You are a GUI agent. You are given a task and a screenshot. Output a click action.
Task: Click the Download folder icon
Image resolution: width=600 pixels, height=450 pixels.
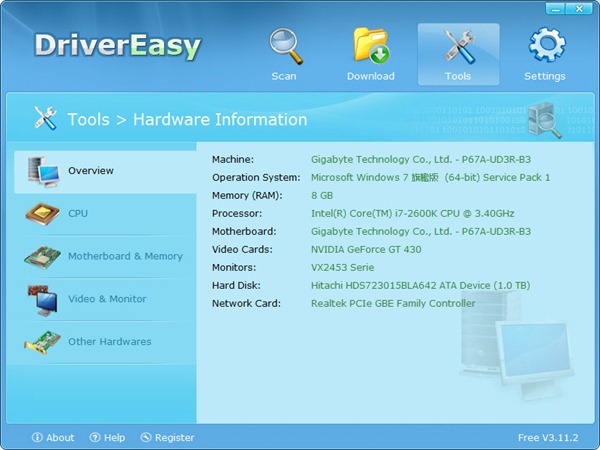[371, 46]
